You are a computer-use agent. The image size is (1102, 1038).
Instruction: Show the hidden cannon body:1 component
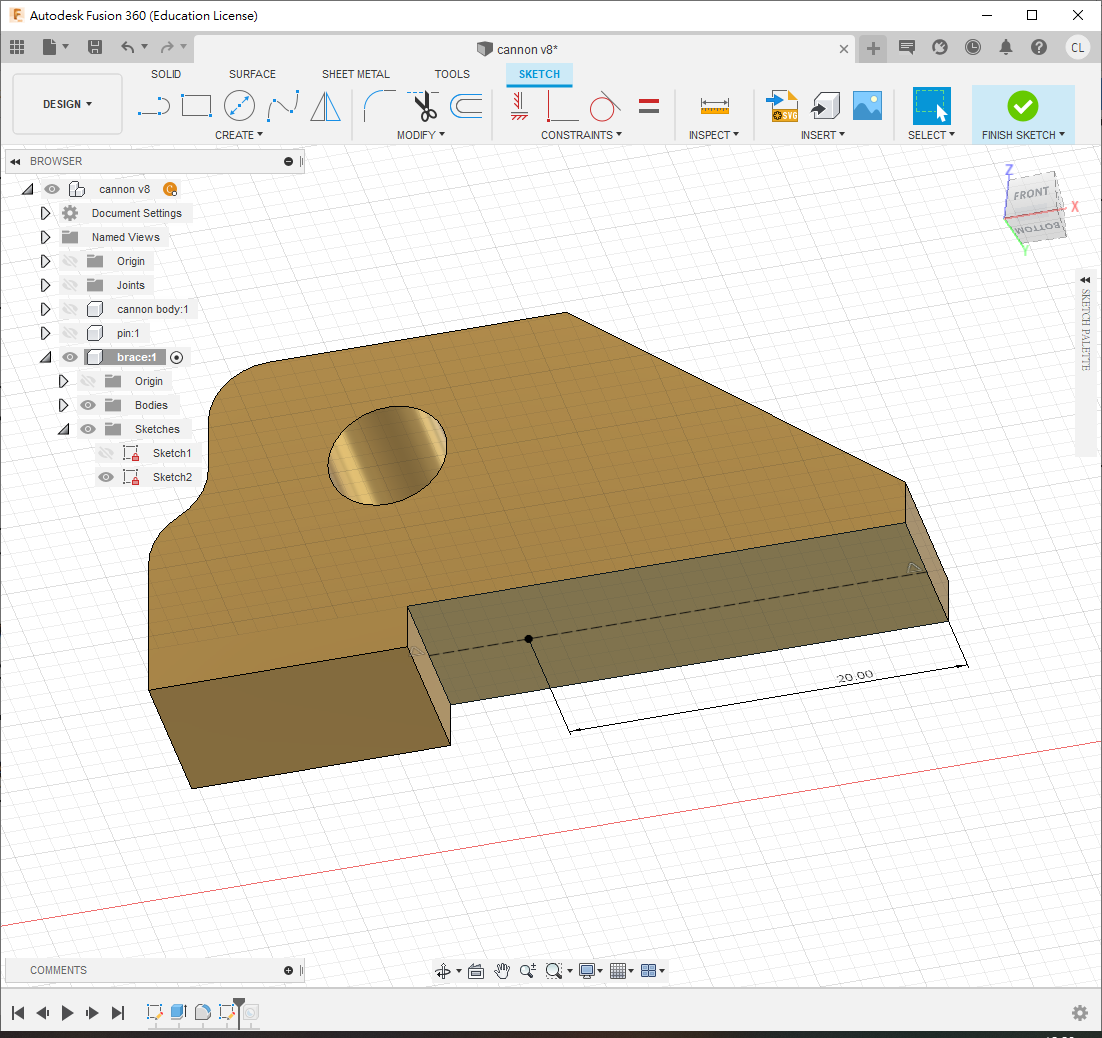coord(69,309)
